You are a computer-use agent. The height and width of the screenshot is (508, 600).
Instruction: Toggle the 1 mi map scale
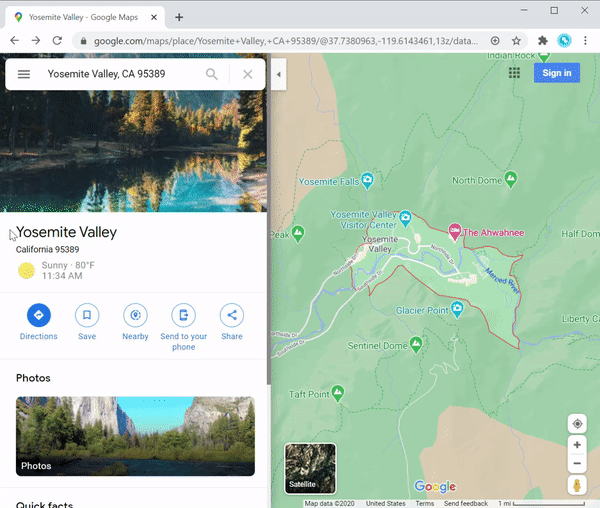541,503
